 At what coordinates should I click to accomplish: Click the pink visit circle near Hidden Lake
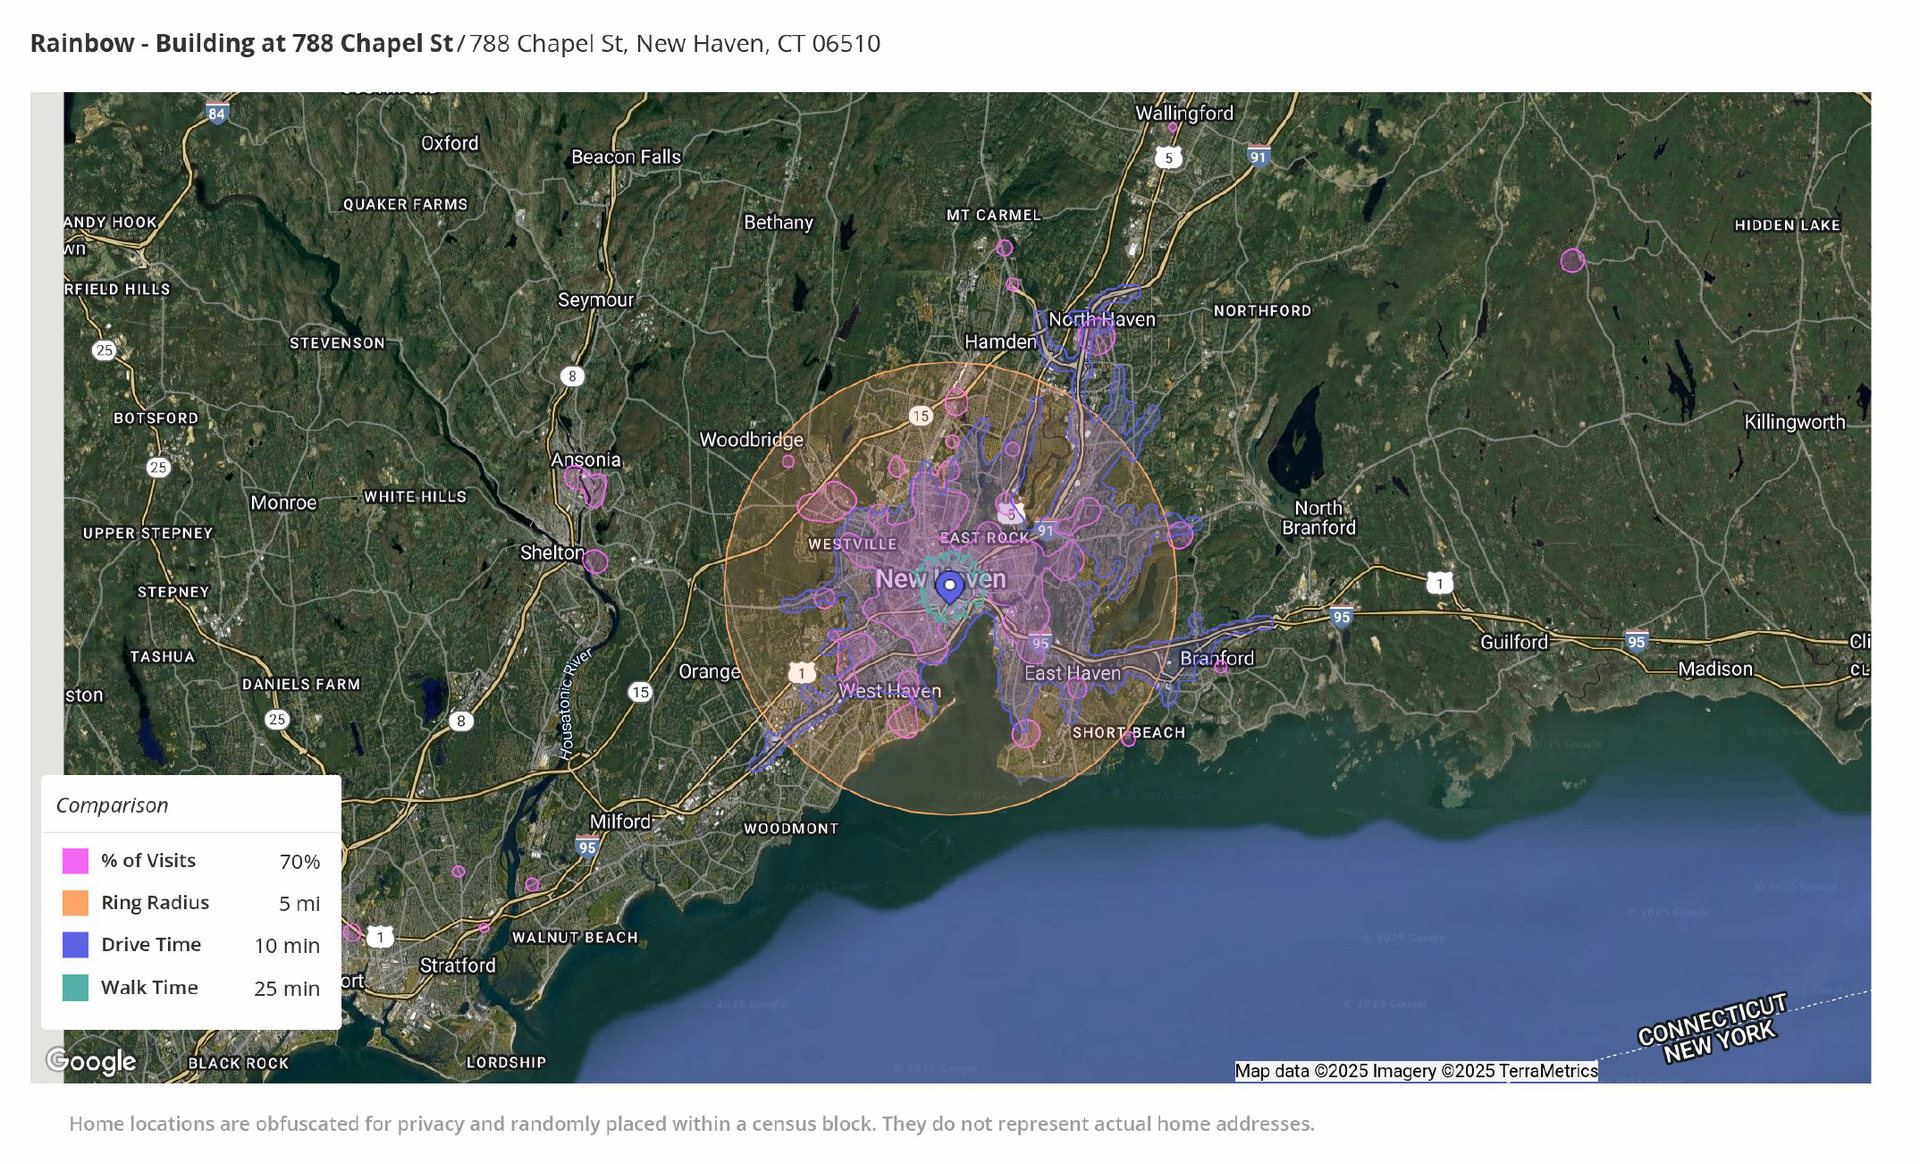(x=1572, y=261)
